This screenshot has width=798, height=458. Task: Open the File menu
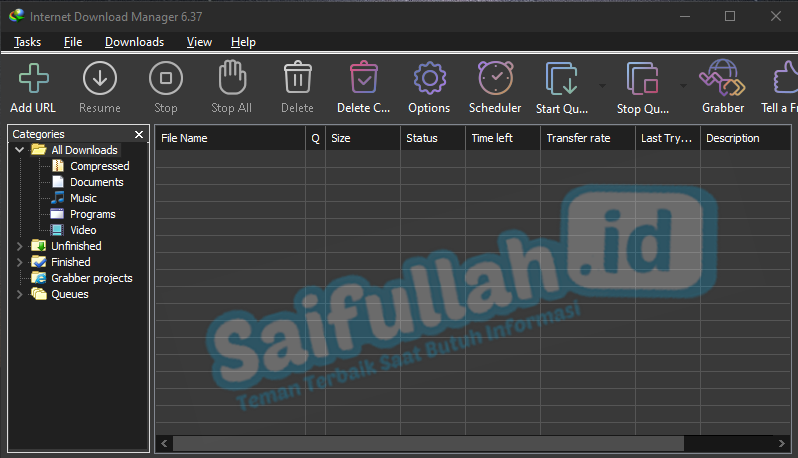[73, 42]
